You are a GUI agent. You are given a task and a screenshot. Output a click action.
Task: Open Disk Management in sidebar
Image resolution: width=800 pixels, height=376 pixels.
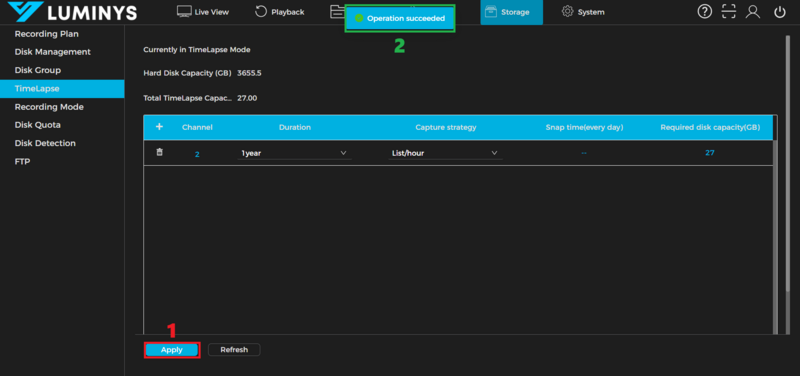[x=53, y=52]
